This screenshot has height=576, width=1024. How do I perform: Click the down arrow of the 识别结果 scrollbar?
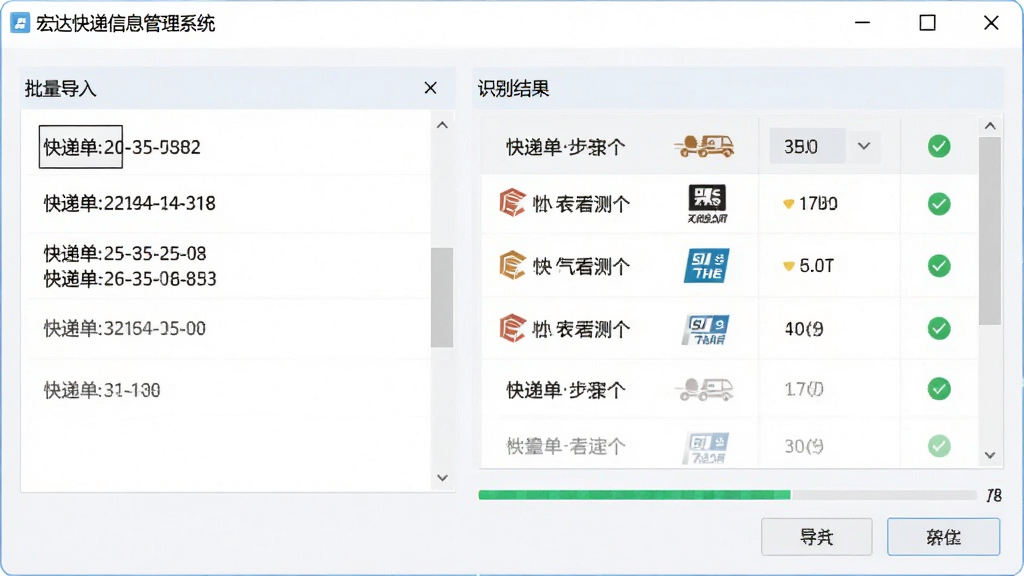990,455
